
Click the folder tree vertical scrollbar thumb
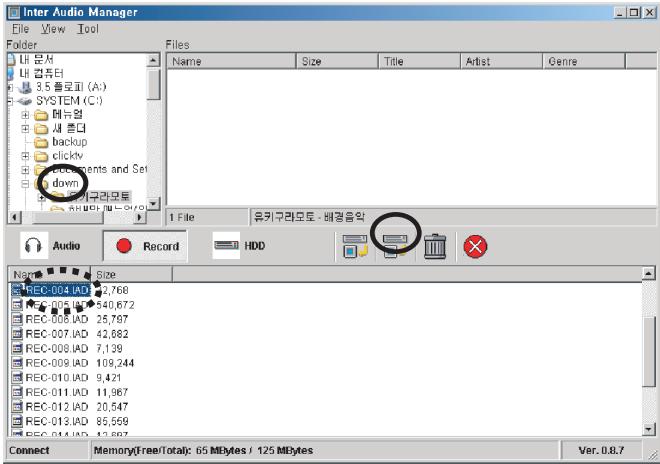click(154, 85)
